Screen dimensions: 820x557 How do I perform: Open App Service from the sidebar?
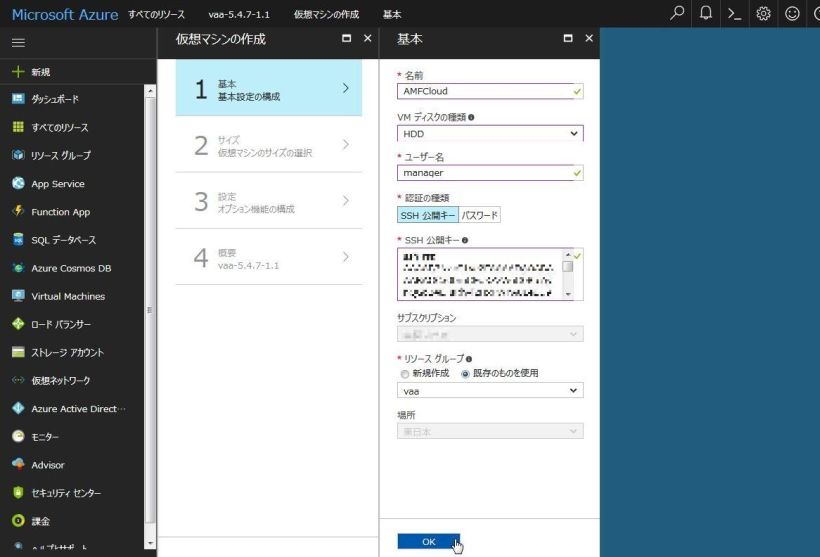[x=58, y=184]
